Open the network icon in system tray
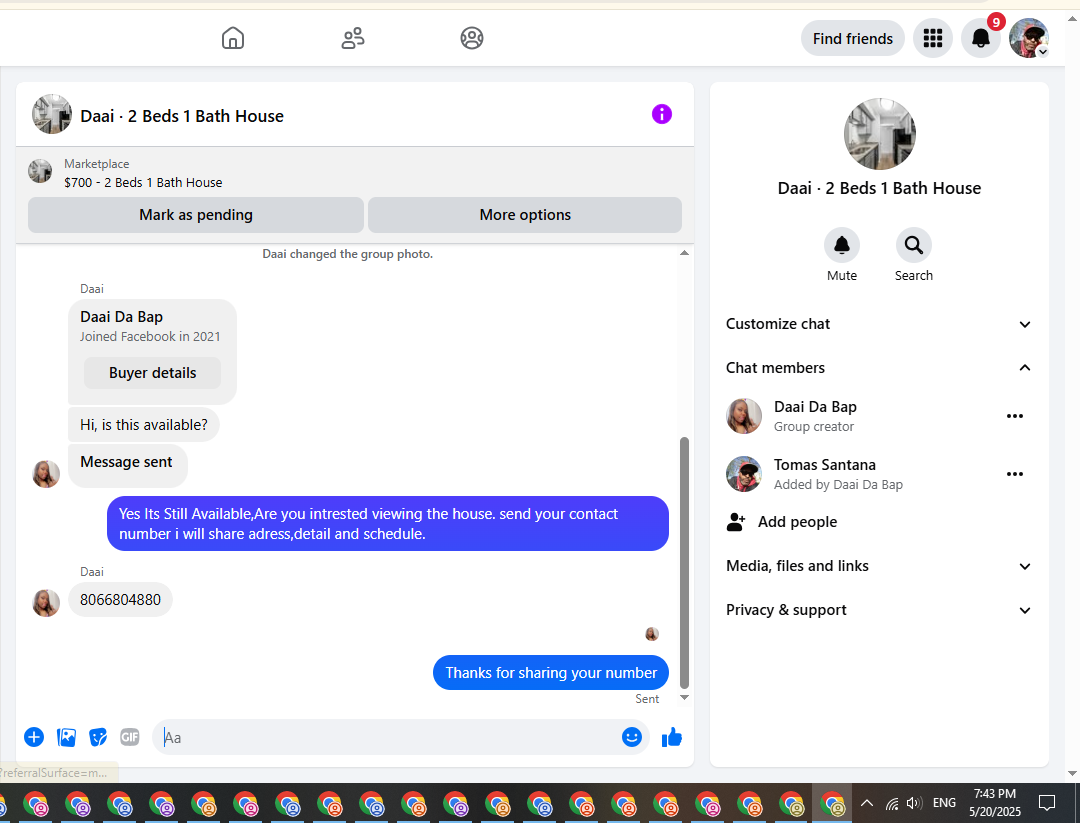This screenshot has height=823, width=1080. 892,803
